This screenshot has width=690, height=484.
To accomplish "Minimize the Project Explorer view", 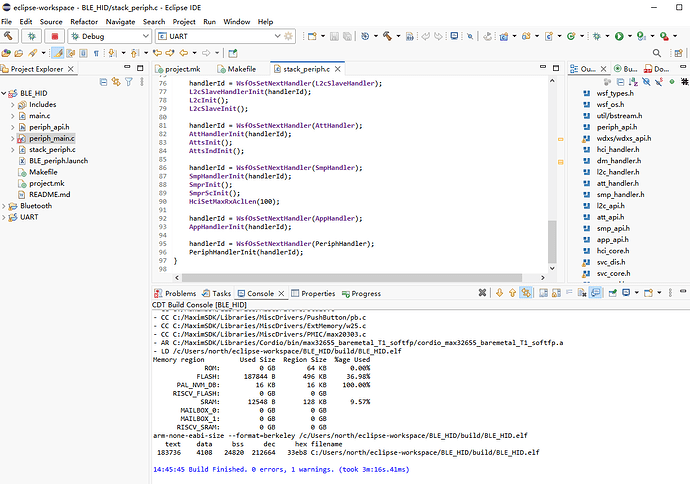I will coord(127,67).
